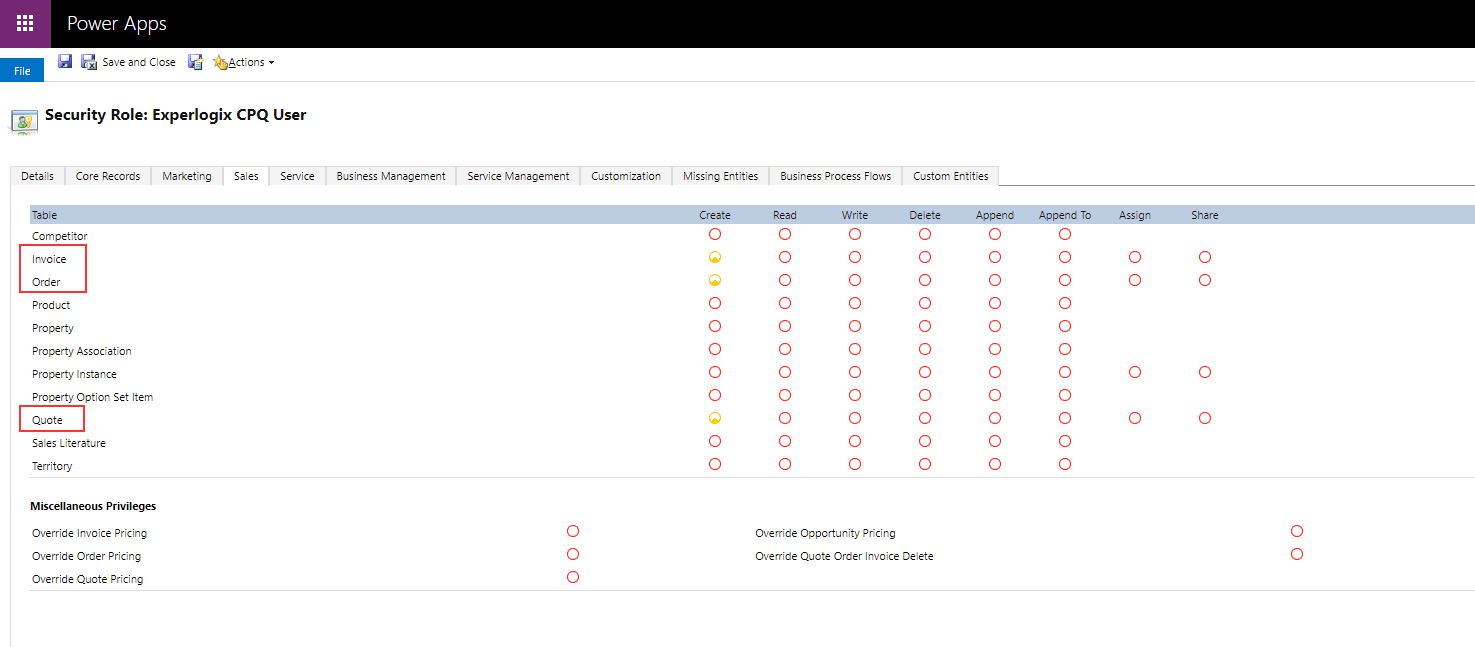Toggle Invoice Assign privilege circle
The image size is (1475, 647).
[1135, 257]
